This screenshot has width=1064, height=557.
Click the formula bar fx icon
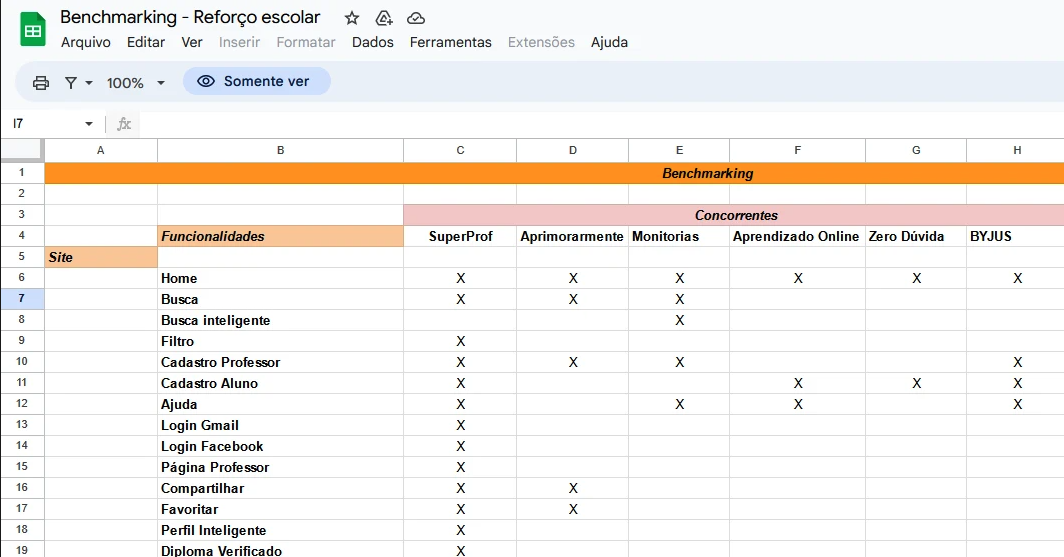[124, 123]
